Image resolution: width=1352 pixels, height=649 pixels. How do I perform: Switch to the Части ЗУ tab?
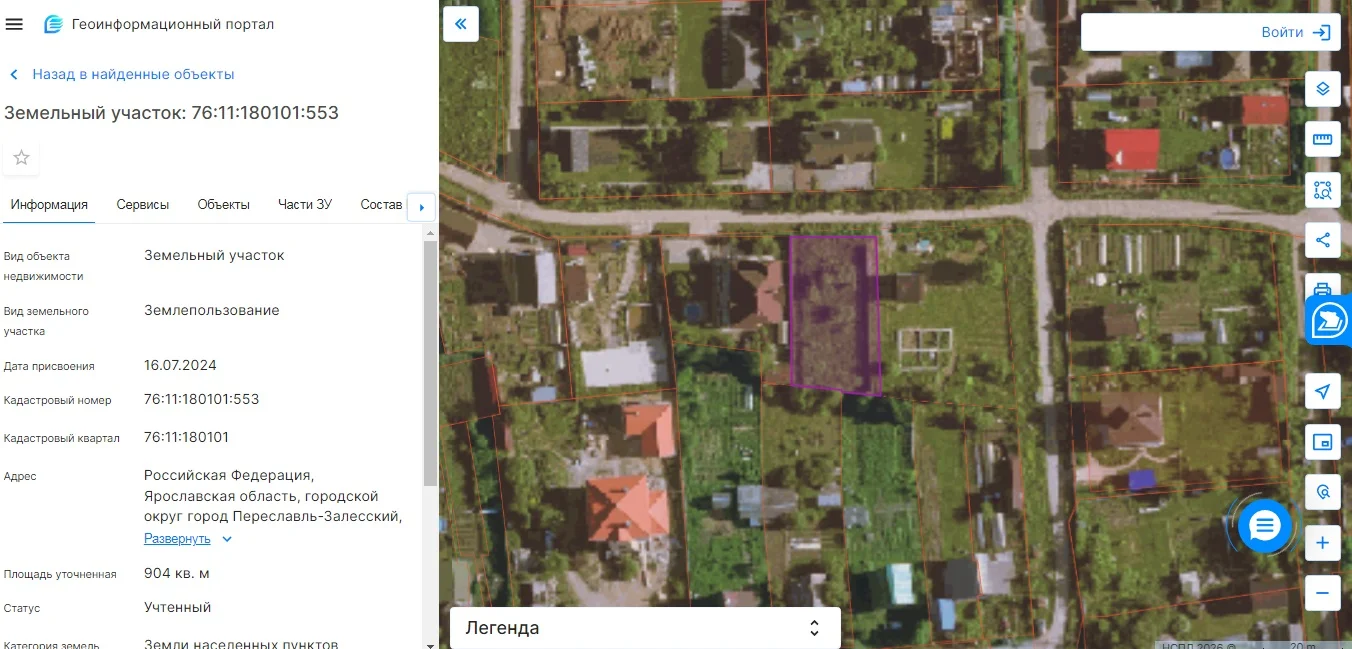tap(305, 204)
